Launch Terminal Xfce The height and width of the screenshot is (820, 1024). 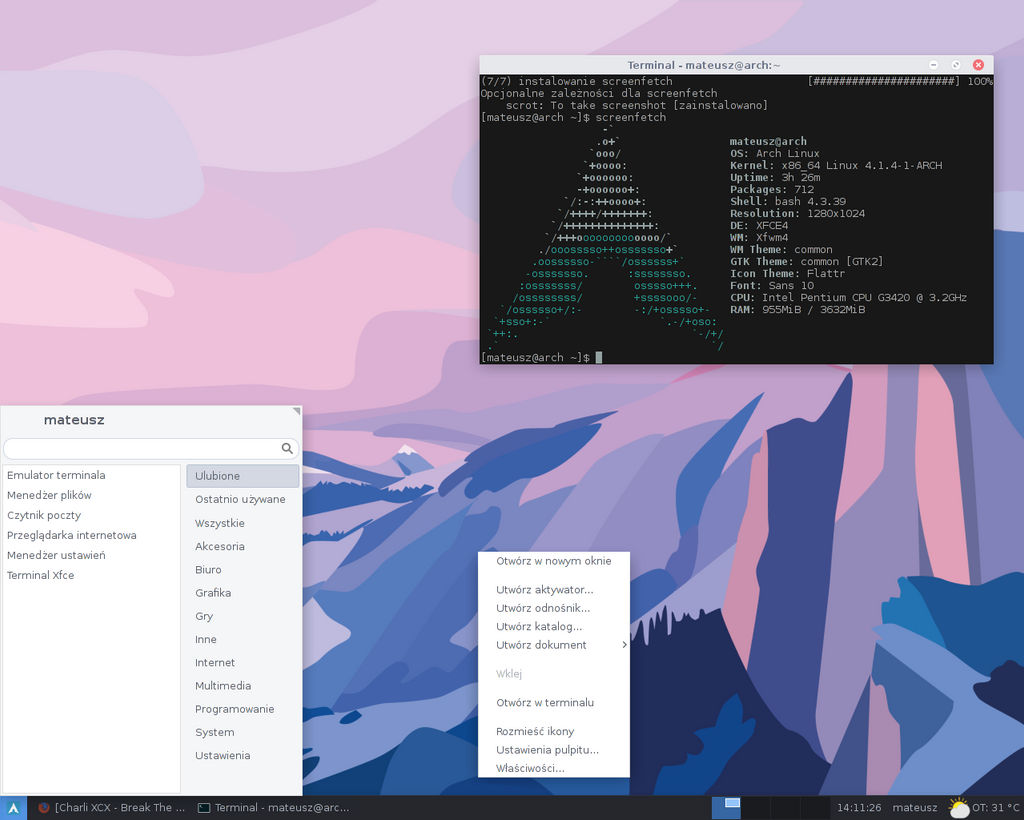91,575
